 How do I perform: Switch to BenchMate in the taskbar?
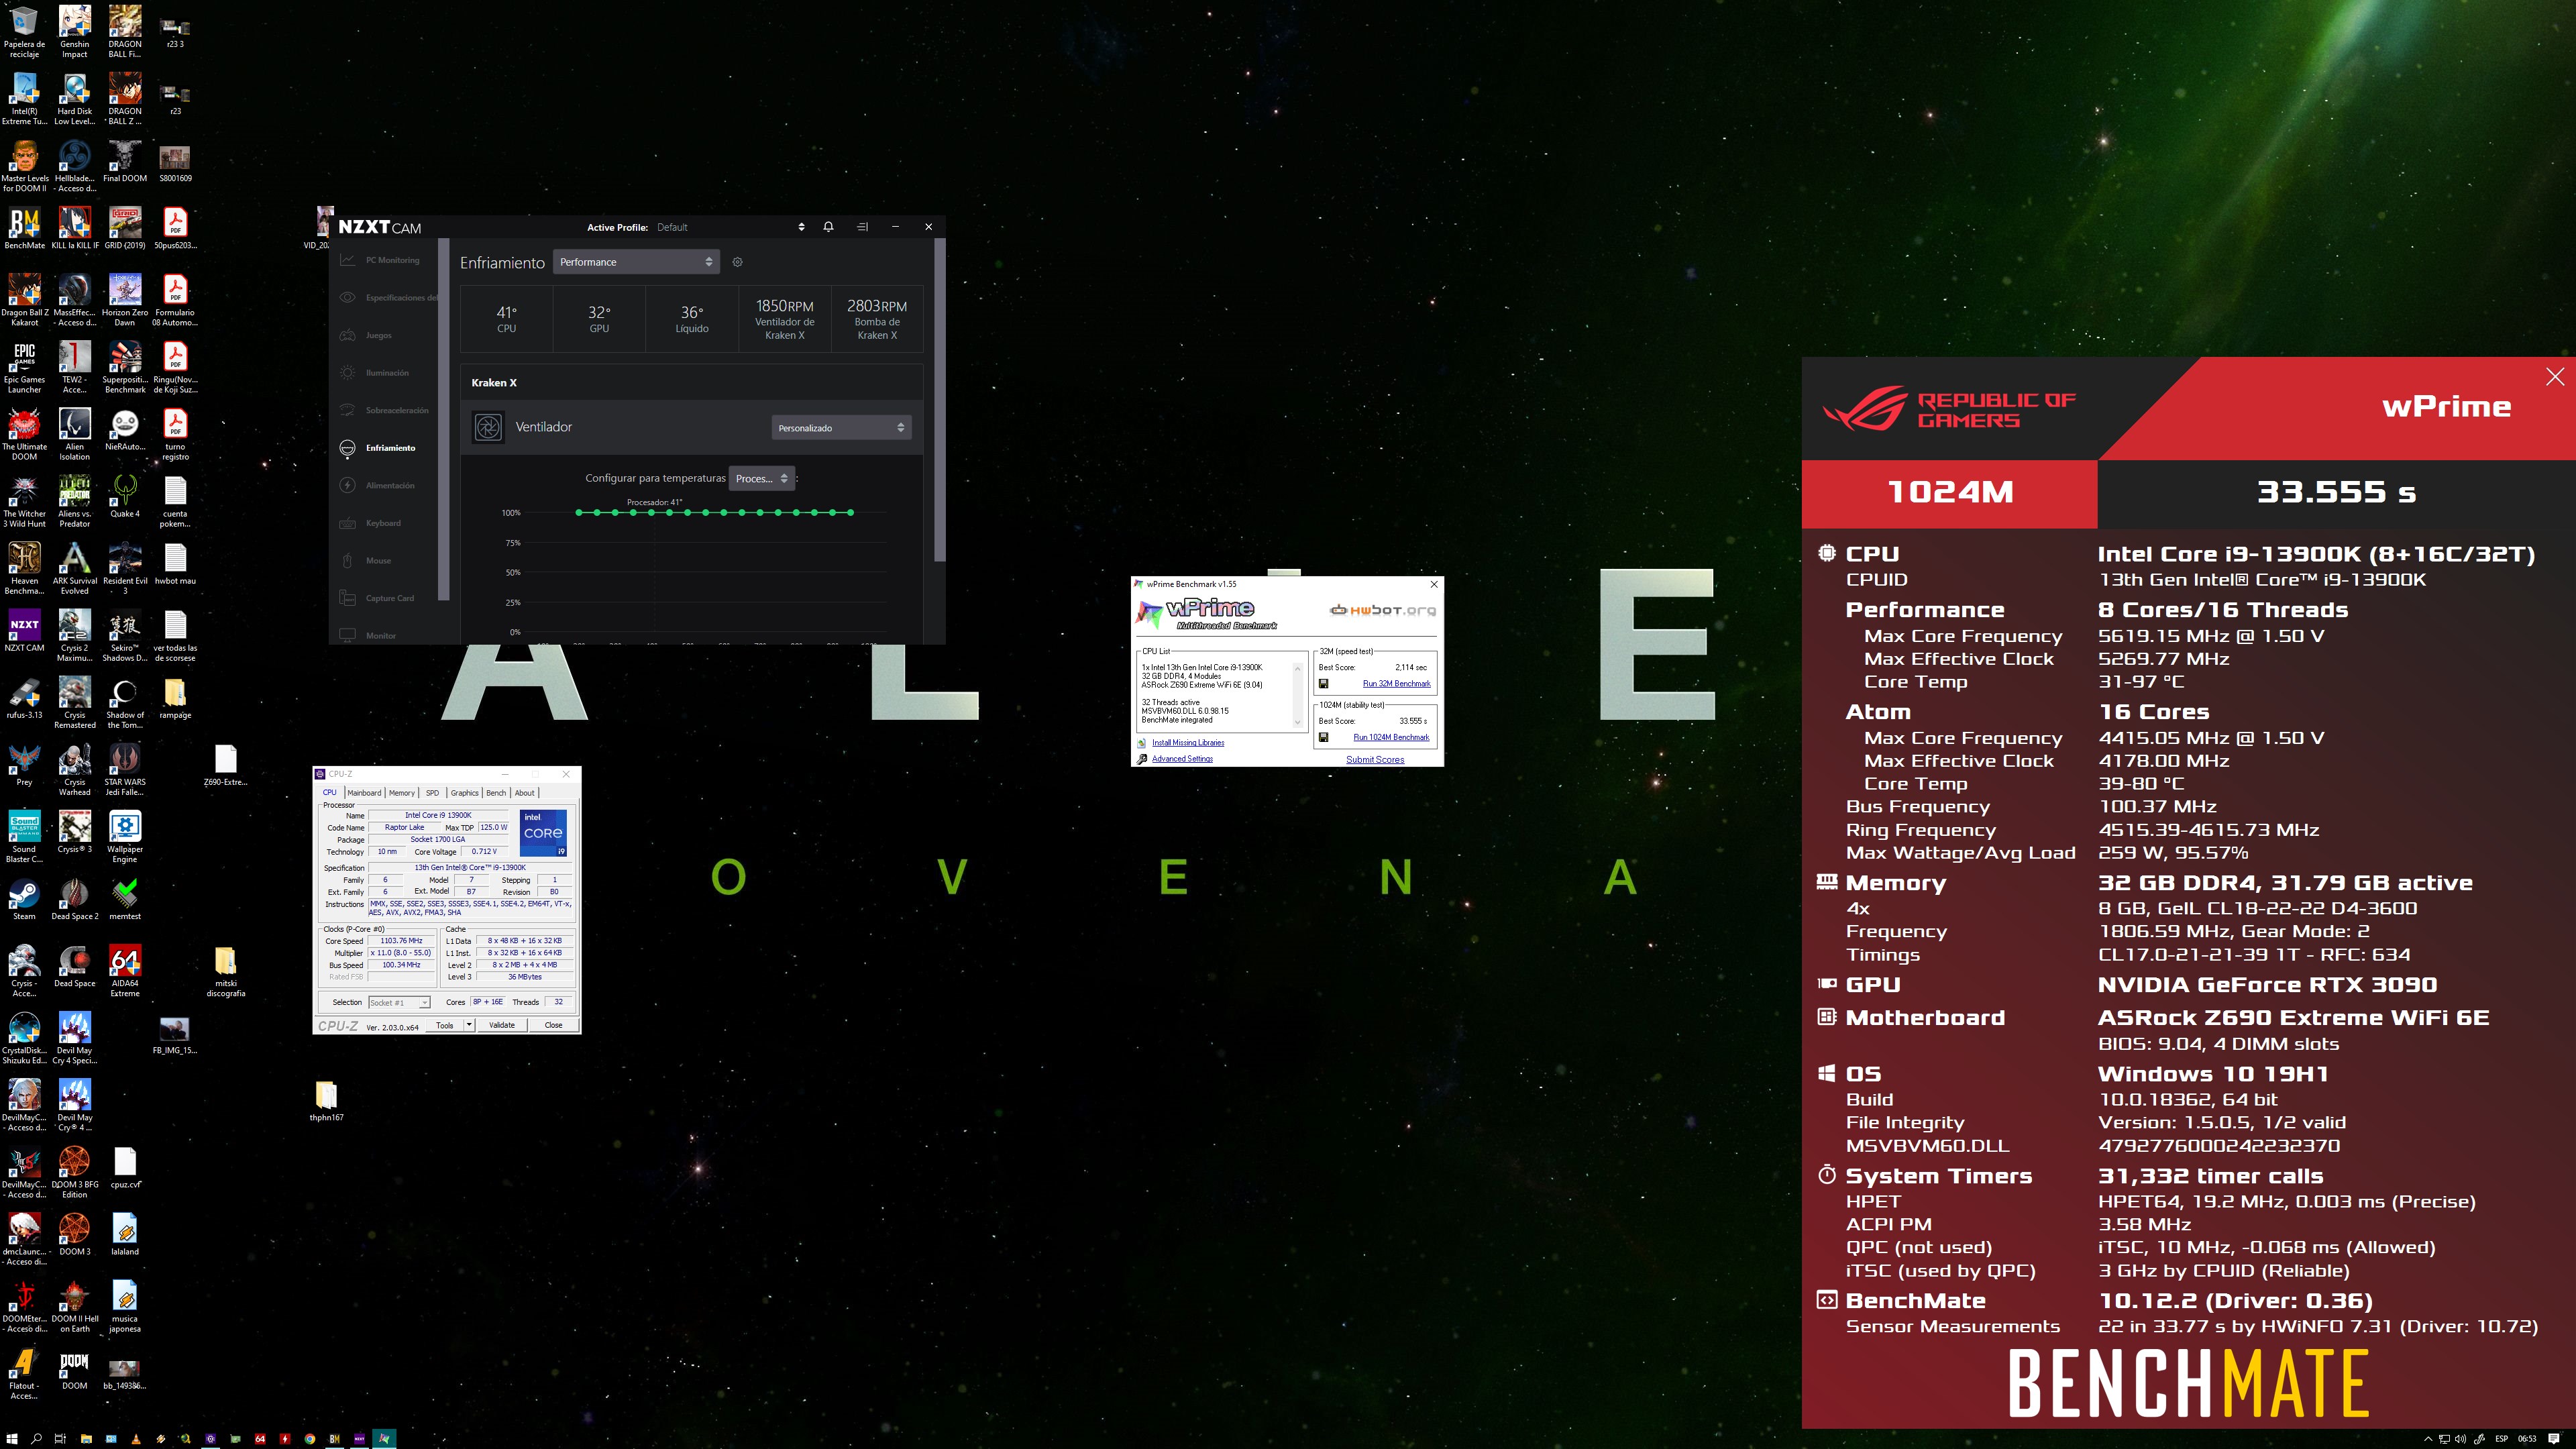(335, 1439)
